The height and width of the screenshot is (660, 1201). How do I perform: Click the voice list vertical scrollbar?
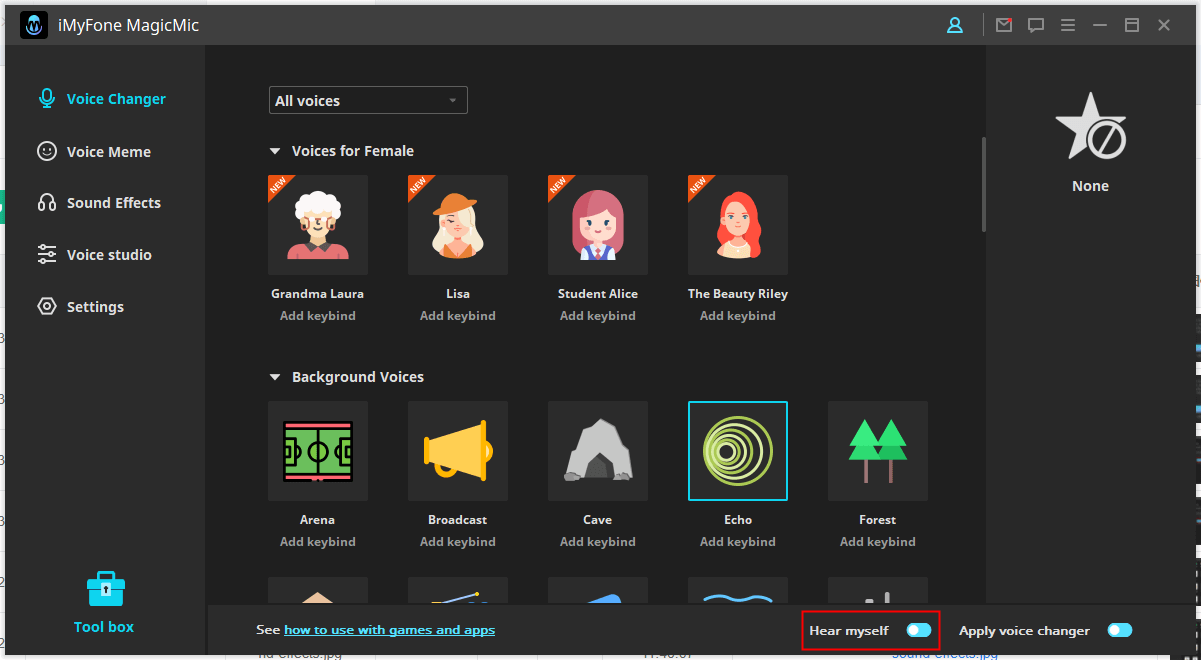pyautogui.click(x=984, y=184)
